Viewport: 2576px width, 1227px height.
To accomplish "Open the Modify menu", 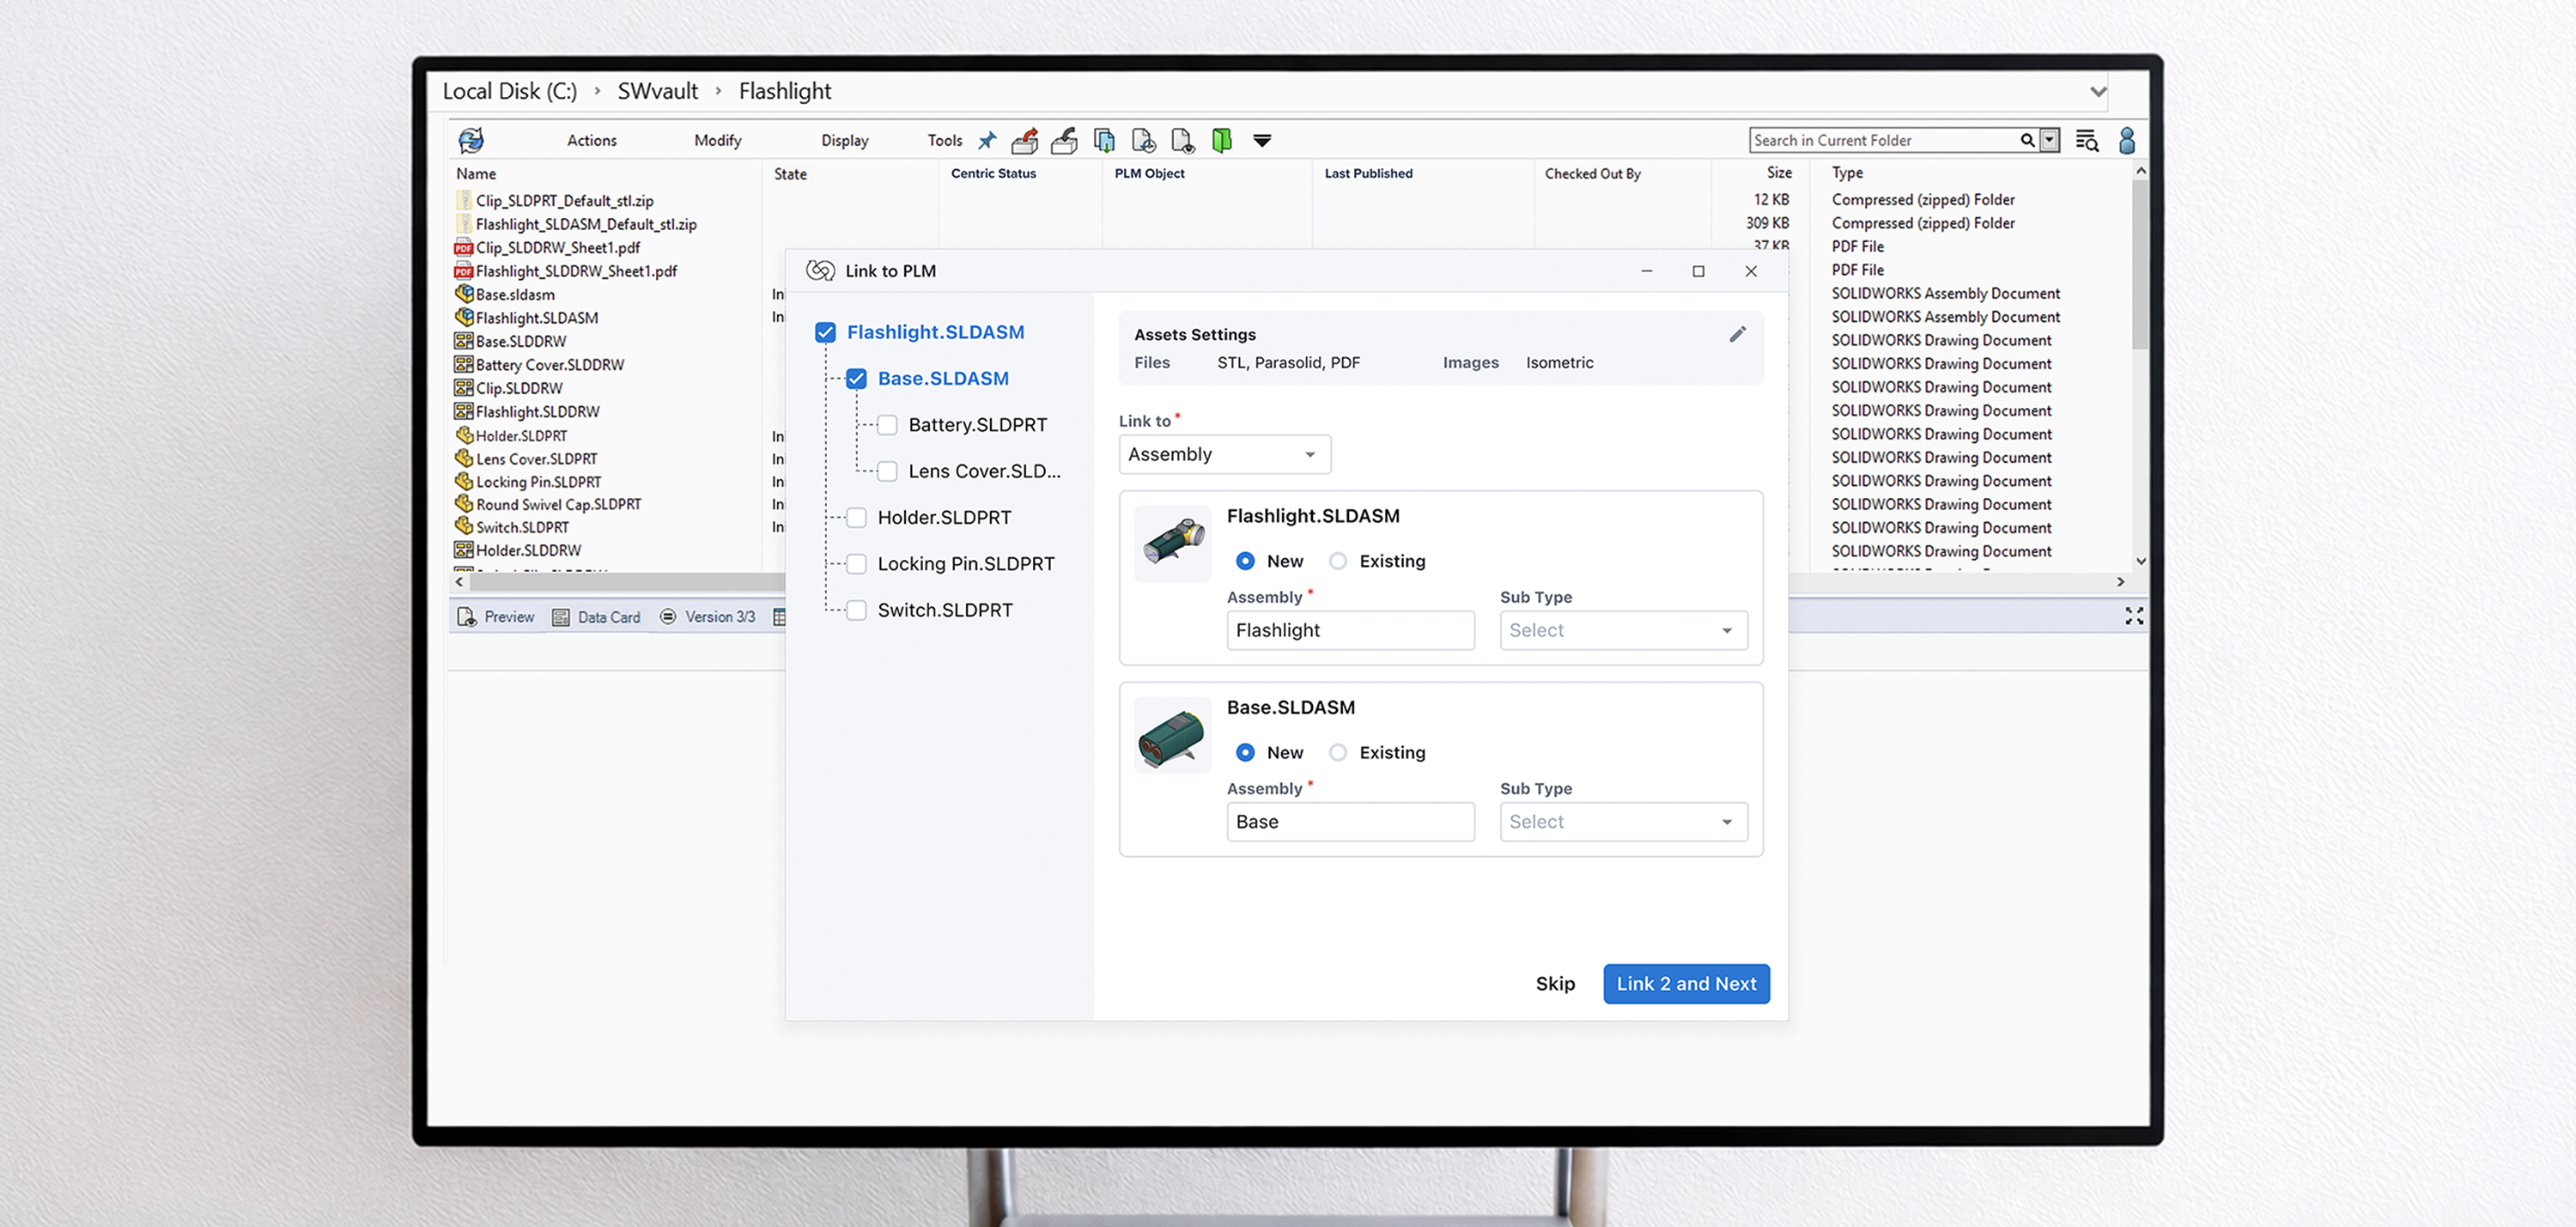I will point(717,140).
